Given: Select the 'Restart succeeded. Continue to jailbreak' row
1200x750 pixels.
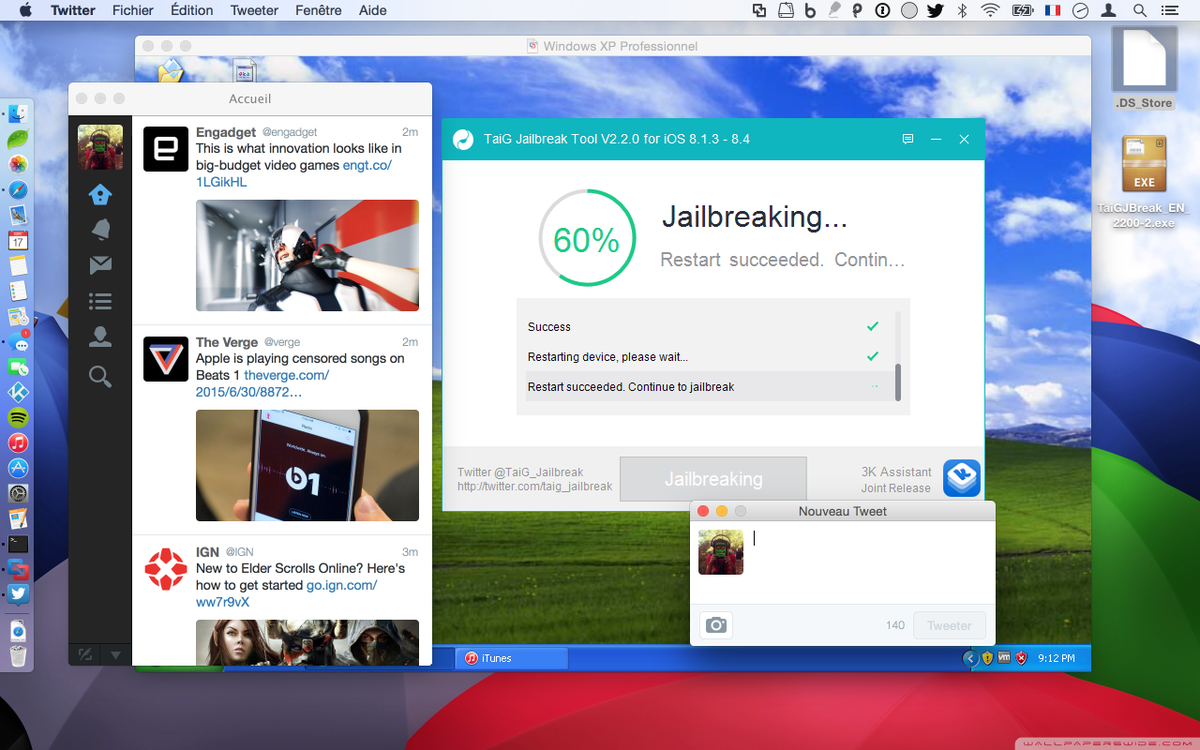Looking at the screenshot, I should (x=707, y=387).
